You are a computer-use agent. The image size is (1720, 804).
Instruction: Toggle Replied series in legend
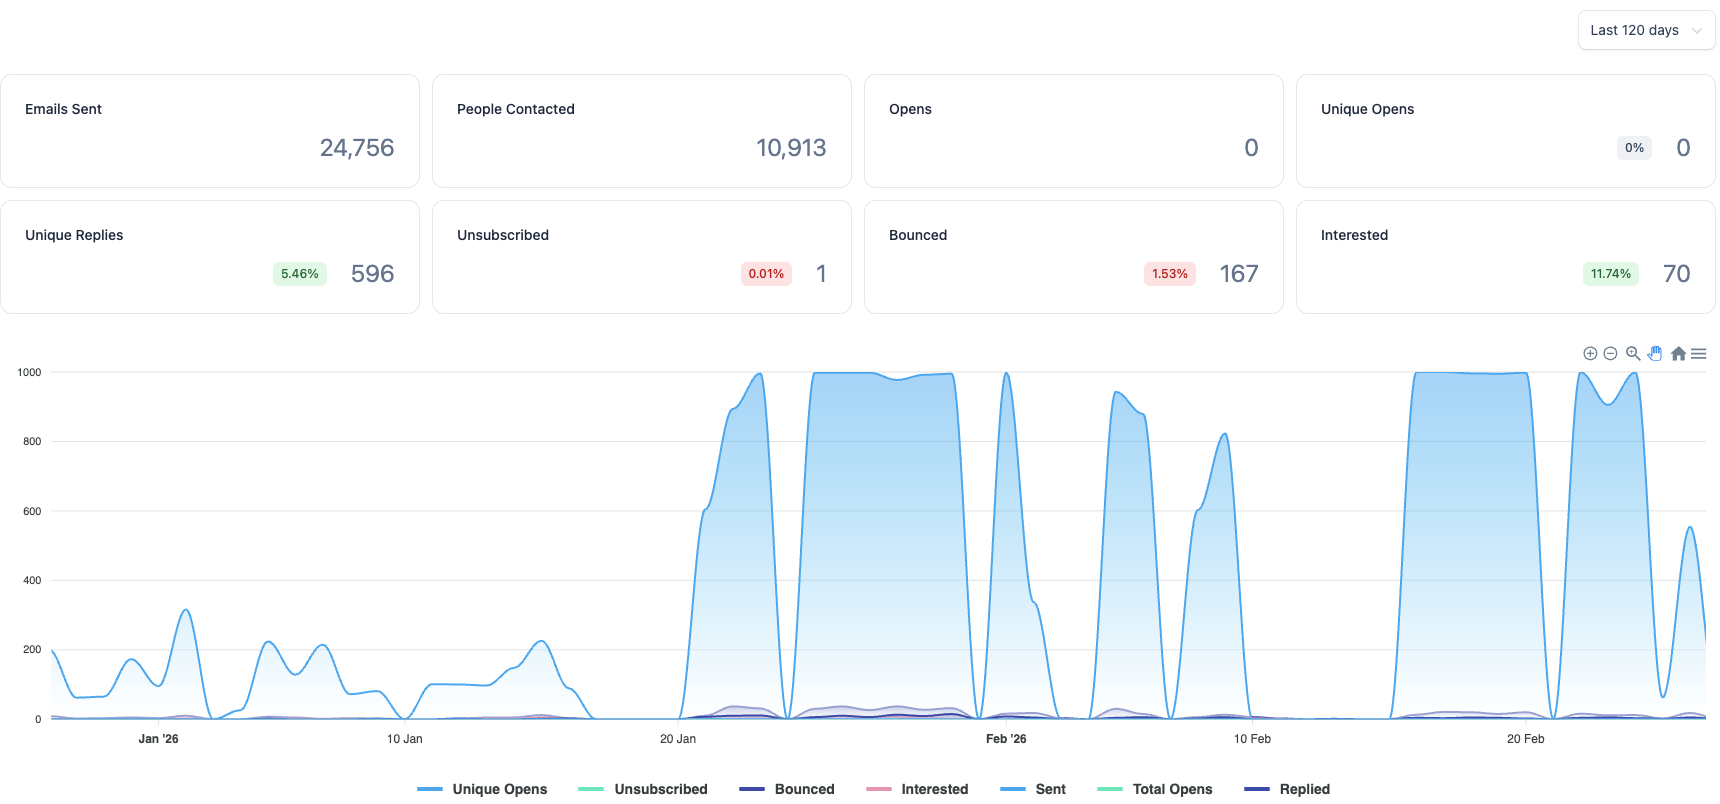tap(1287, 789)
